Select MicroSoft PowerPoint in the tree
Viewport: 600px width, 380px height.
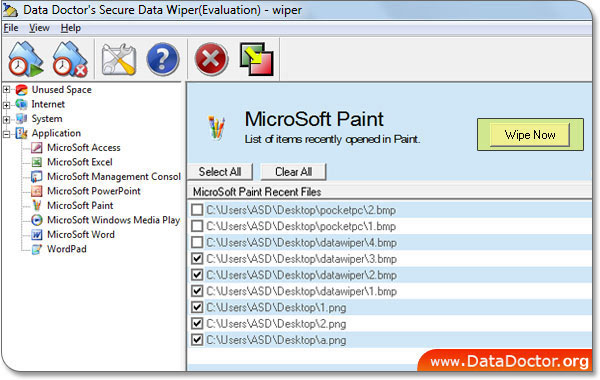click(94, 191)
